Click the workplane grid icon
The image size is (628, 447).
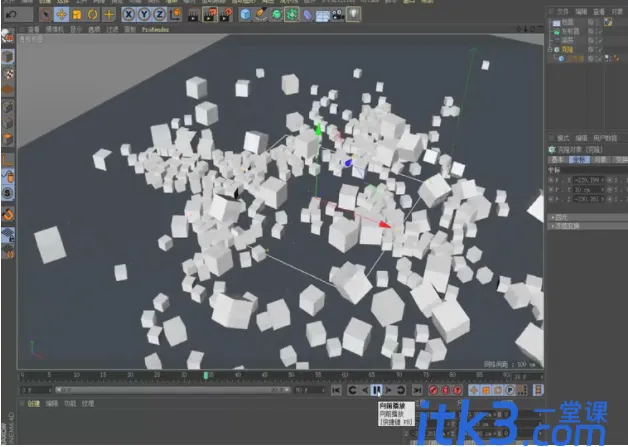click(x=8, y=235)
